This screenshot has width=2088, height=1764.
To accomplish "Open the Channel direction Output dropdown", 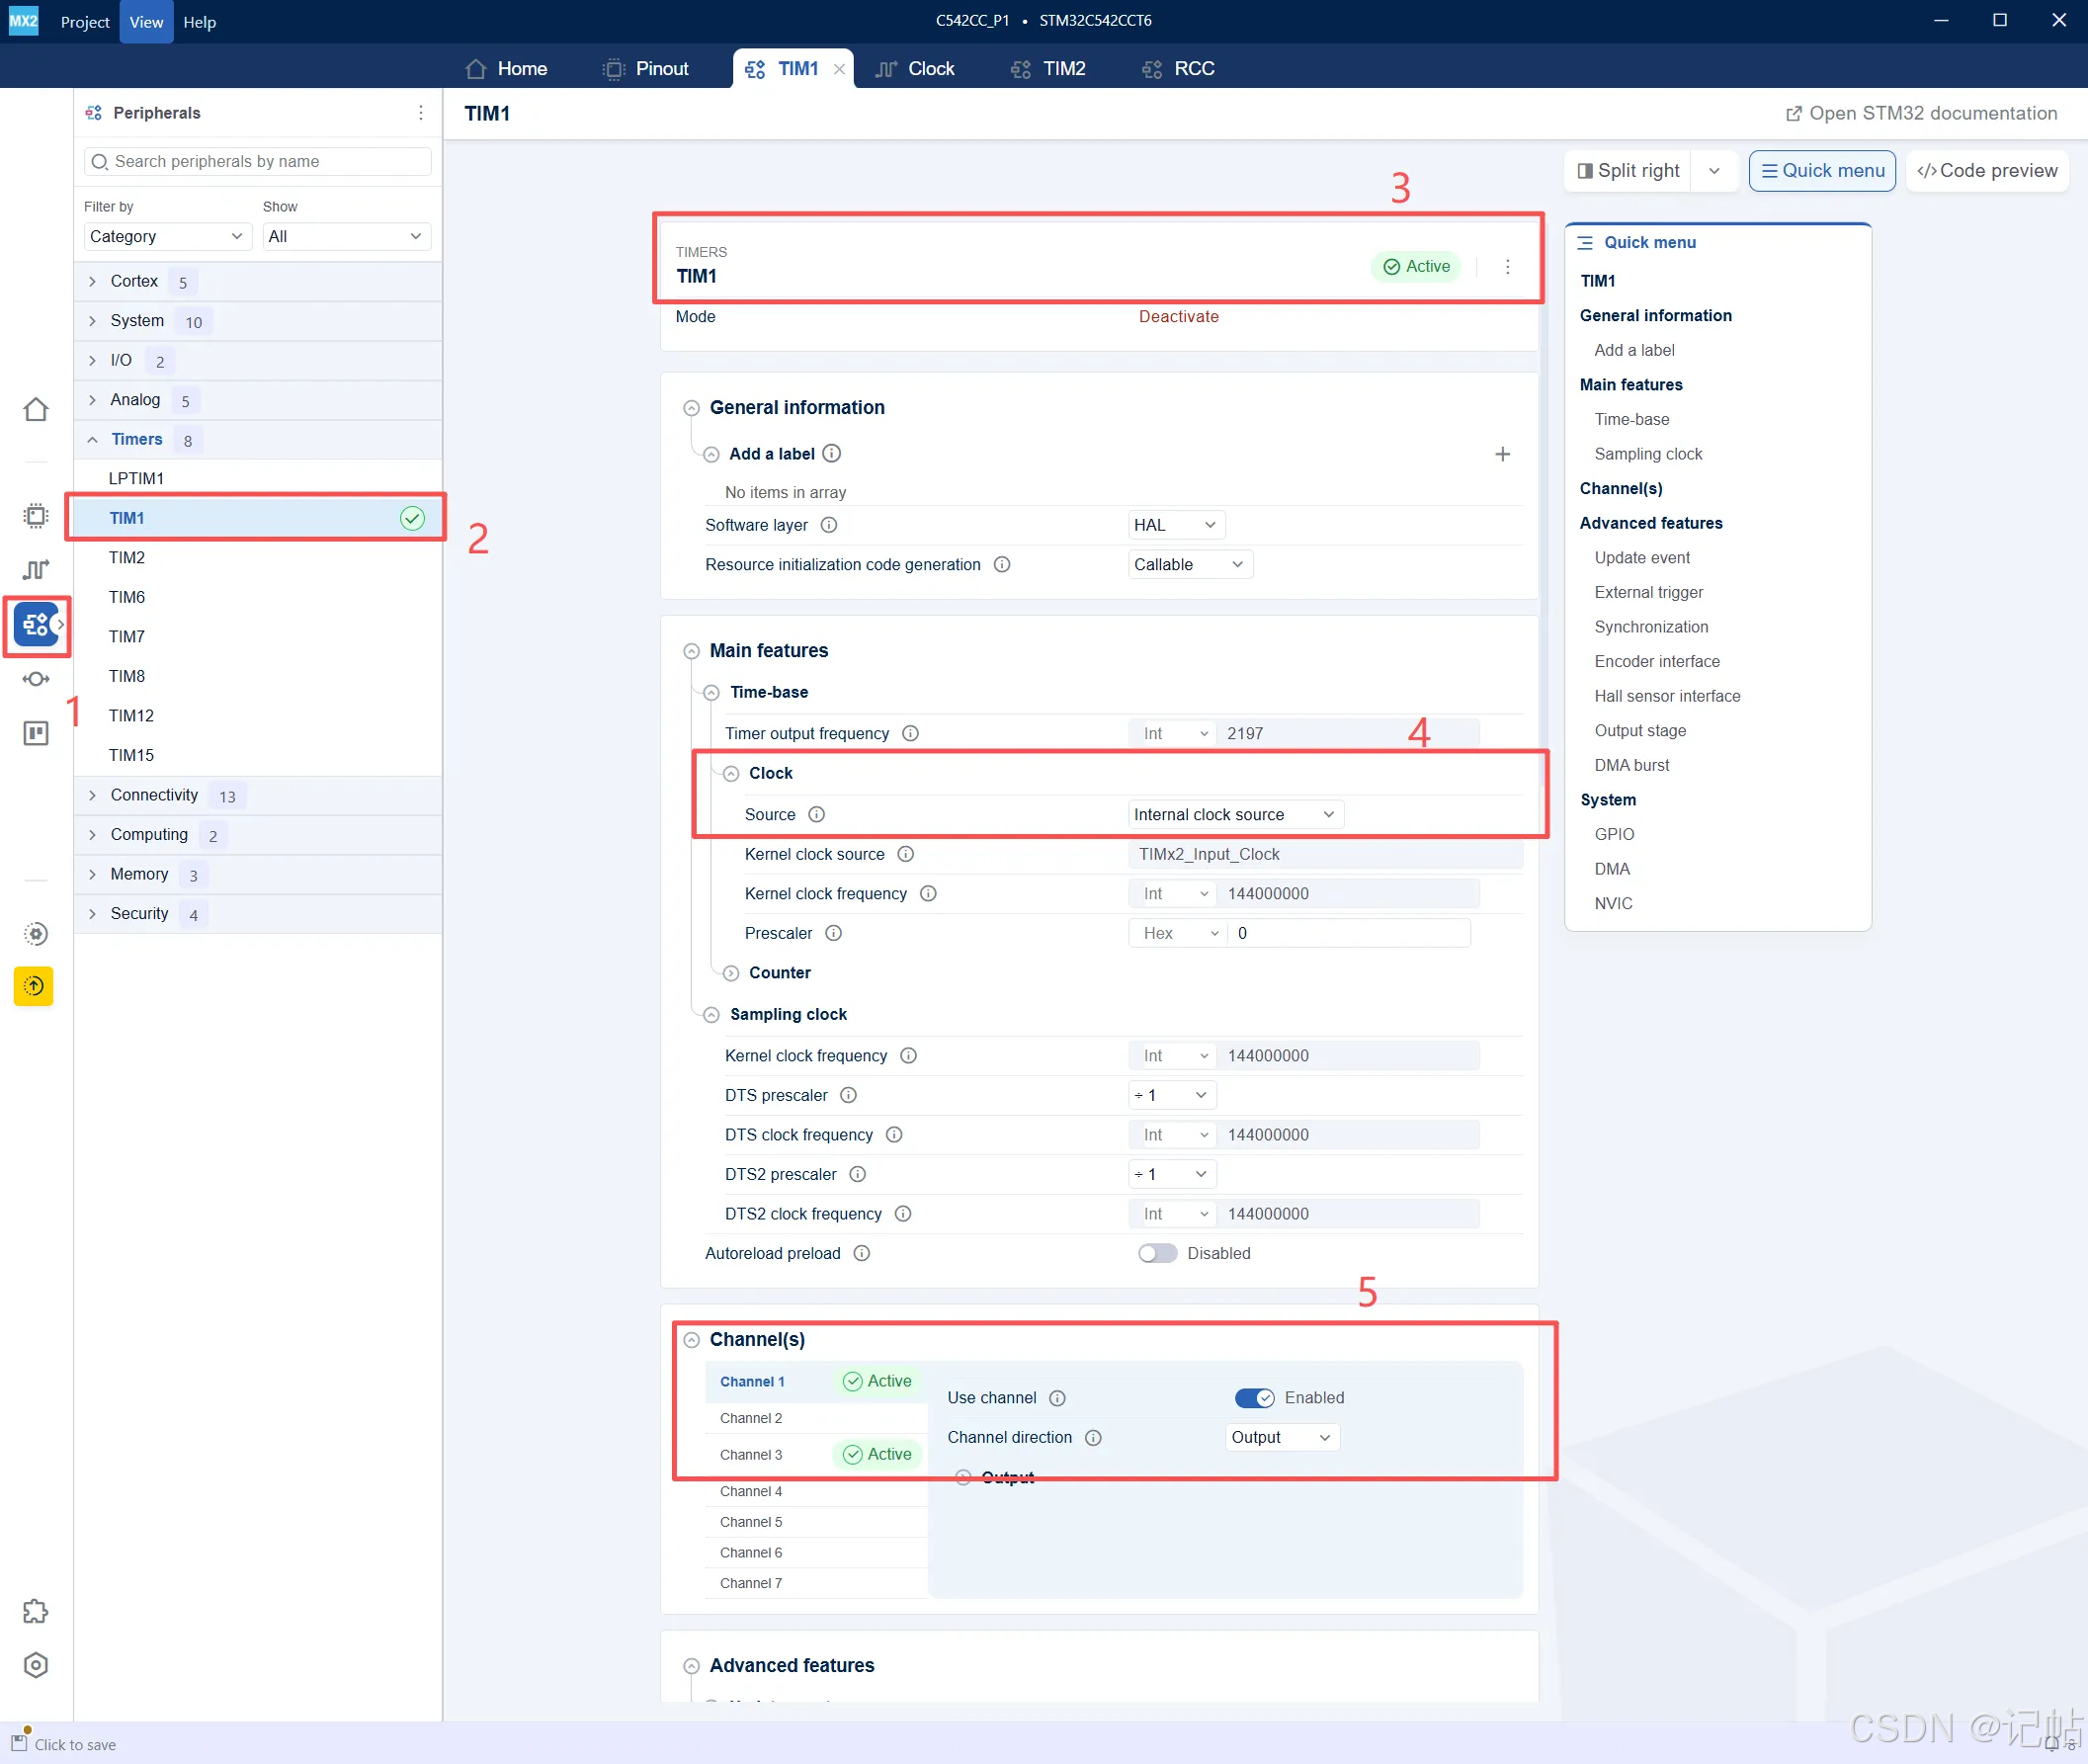I will (x=1283, y=1438).
